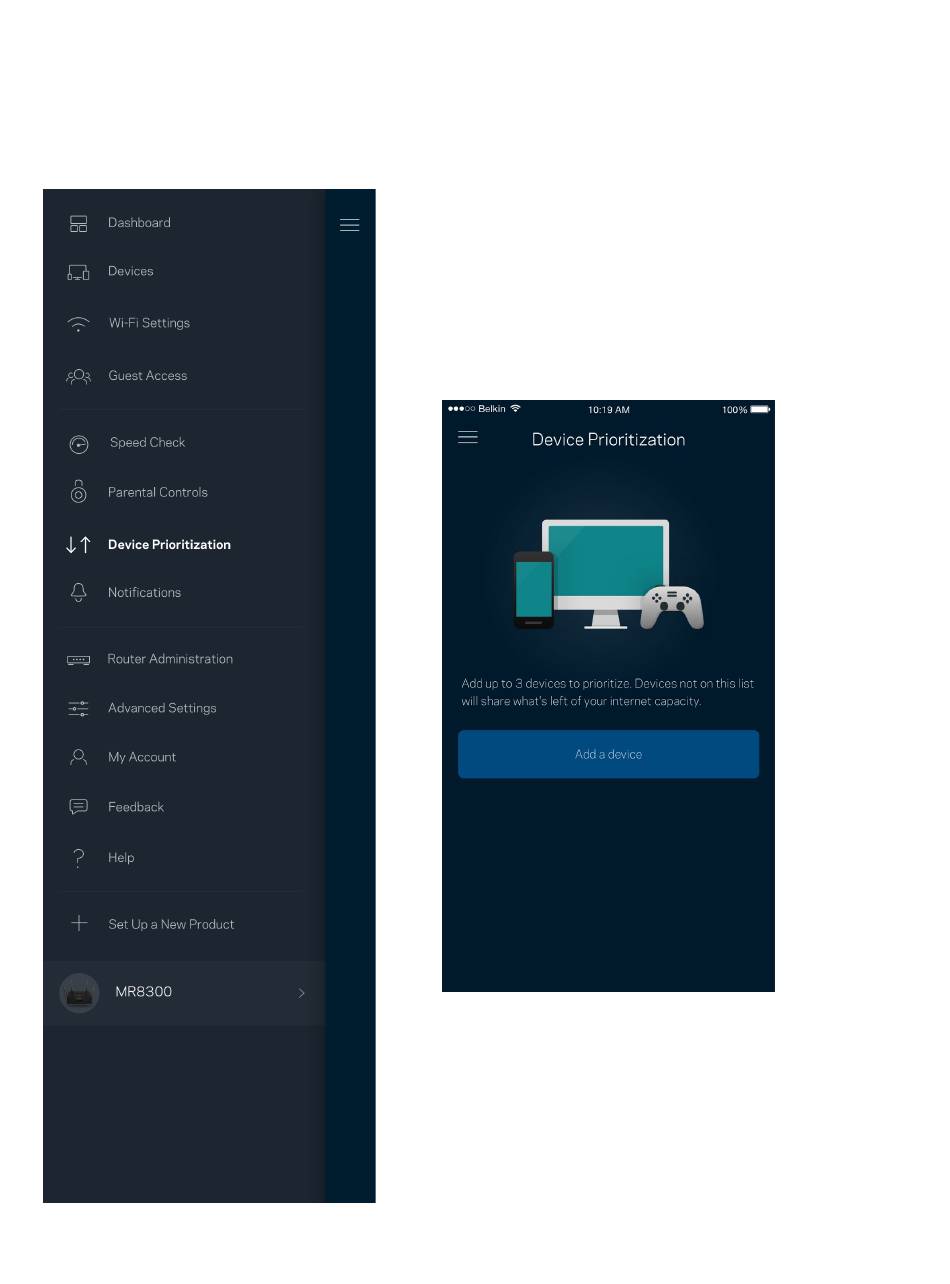Screen dimensions: 950x1284
Task: Collapse sidebar with the top-right hamburger icon
Action: (x=349, y=225)
